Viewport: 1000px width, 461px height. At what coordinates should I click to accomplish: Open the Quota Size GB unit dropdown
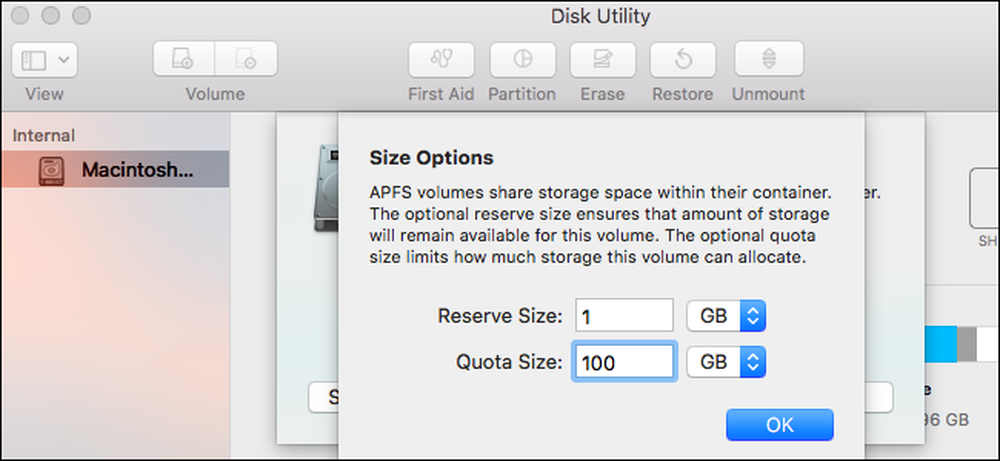[726, 362]
